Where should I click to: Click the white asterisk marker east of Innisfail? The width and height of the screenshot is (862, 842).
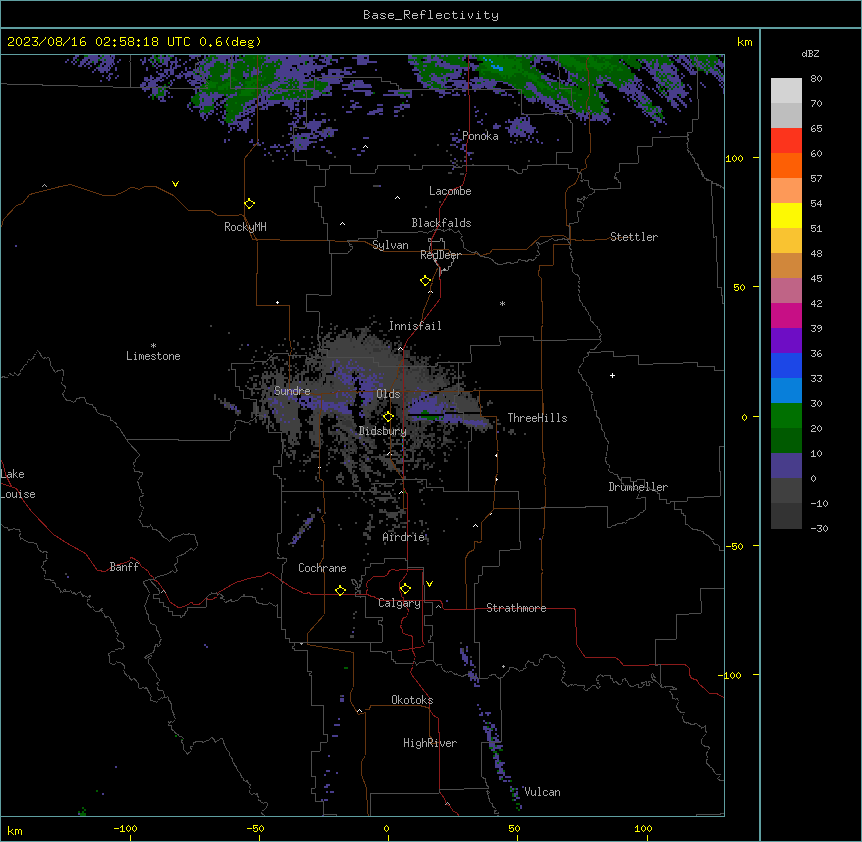coord(502,303)
